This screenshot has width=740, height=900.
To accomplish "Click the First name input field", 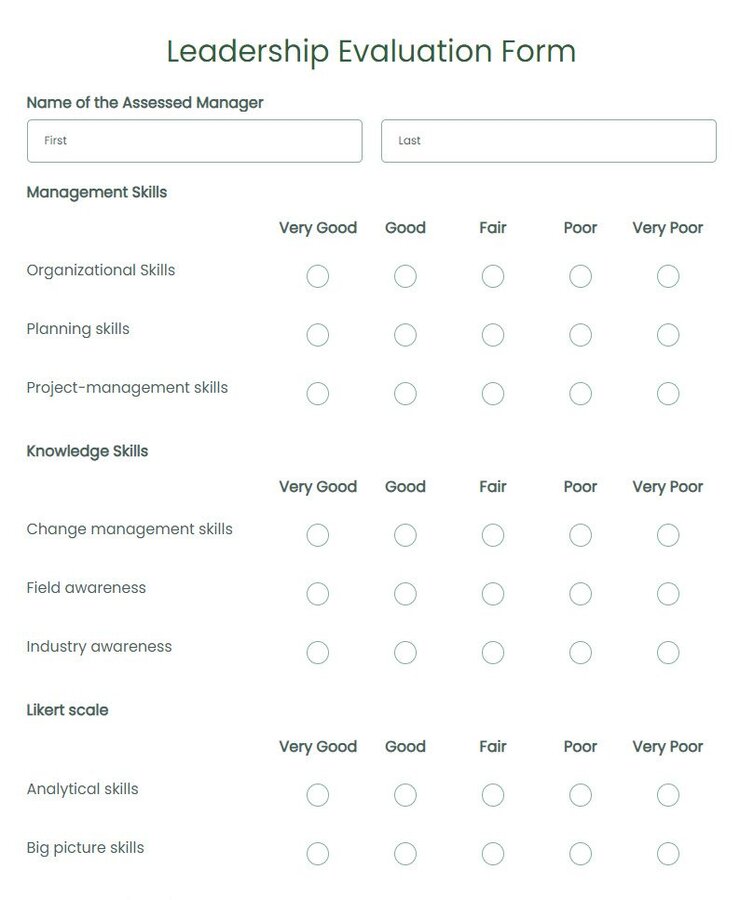I will (x=194, y=141).
